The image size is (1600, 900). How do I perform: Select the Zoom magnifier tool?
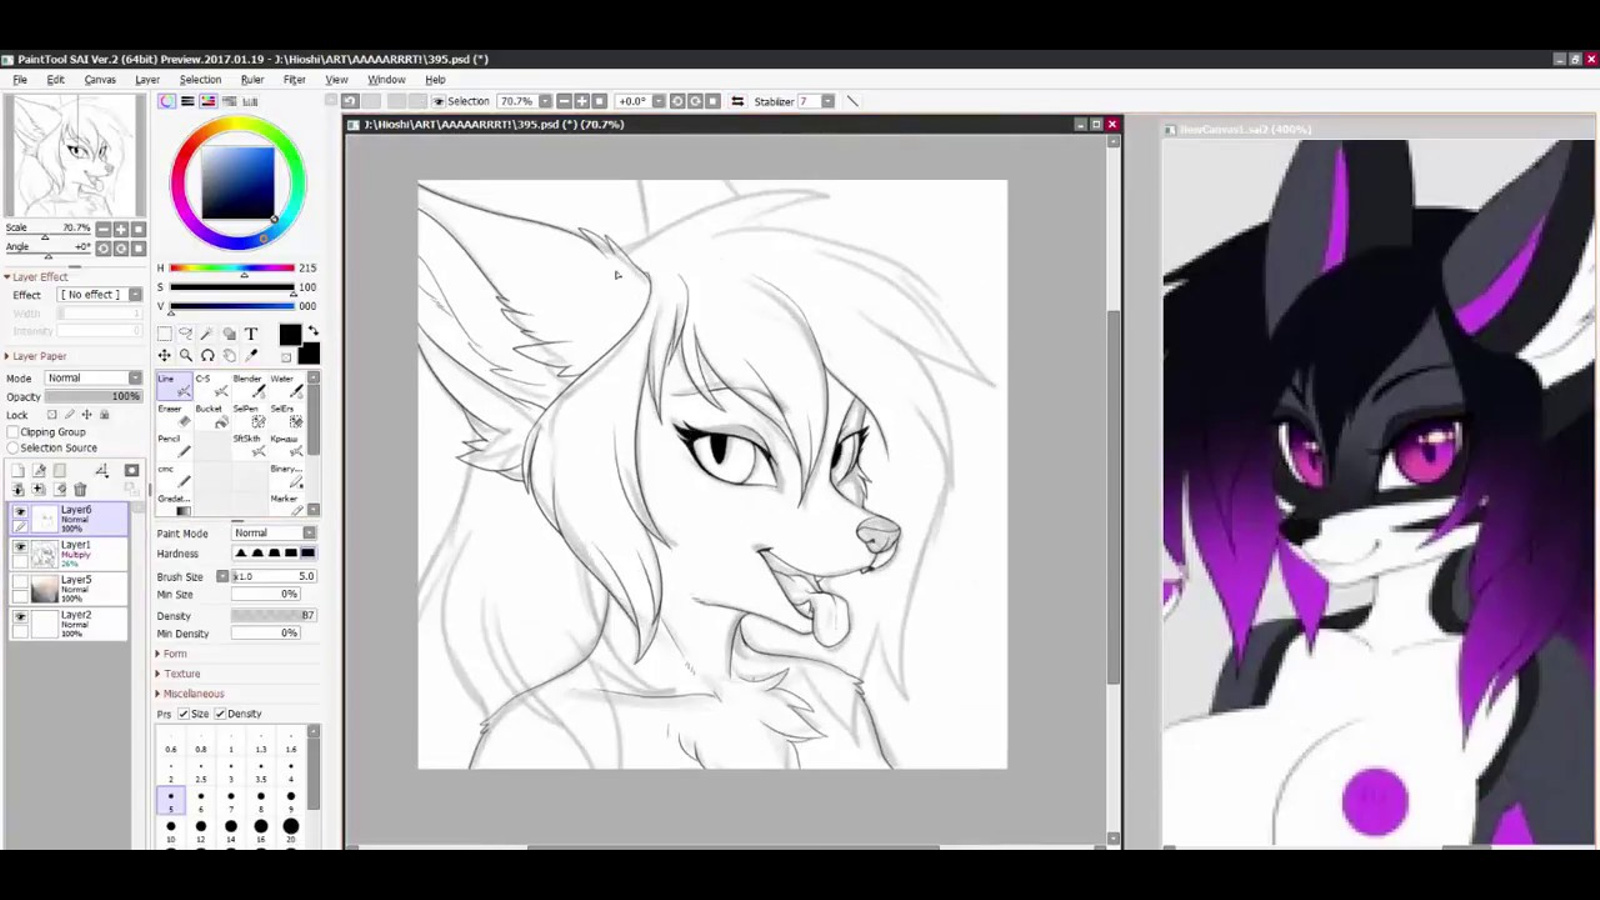186,355
